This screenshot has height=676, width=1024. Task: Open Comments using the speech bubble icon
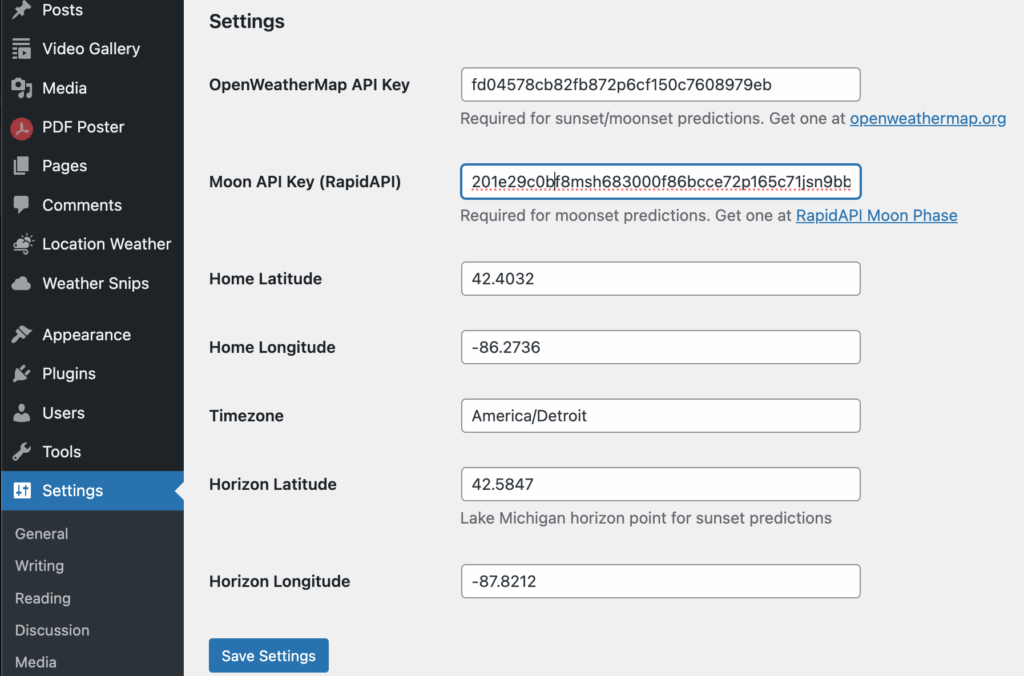(x=21, y=205)
